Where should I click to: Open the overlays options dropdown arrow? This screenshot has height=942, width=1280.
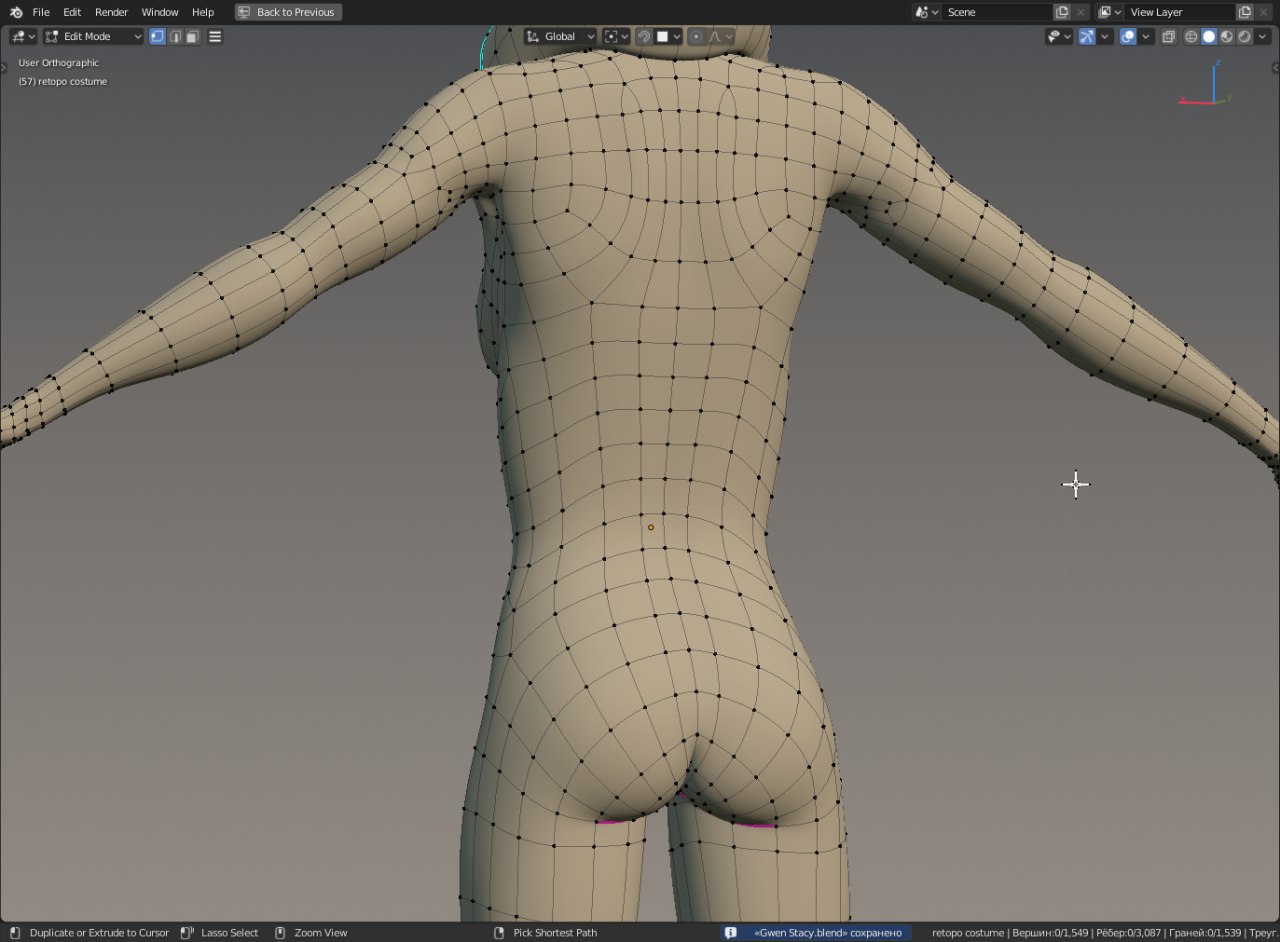point(1146,36)
